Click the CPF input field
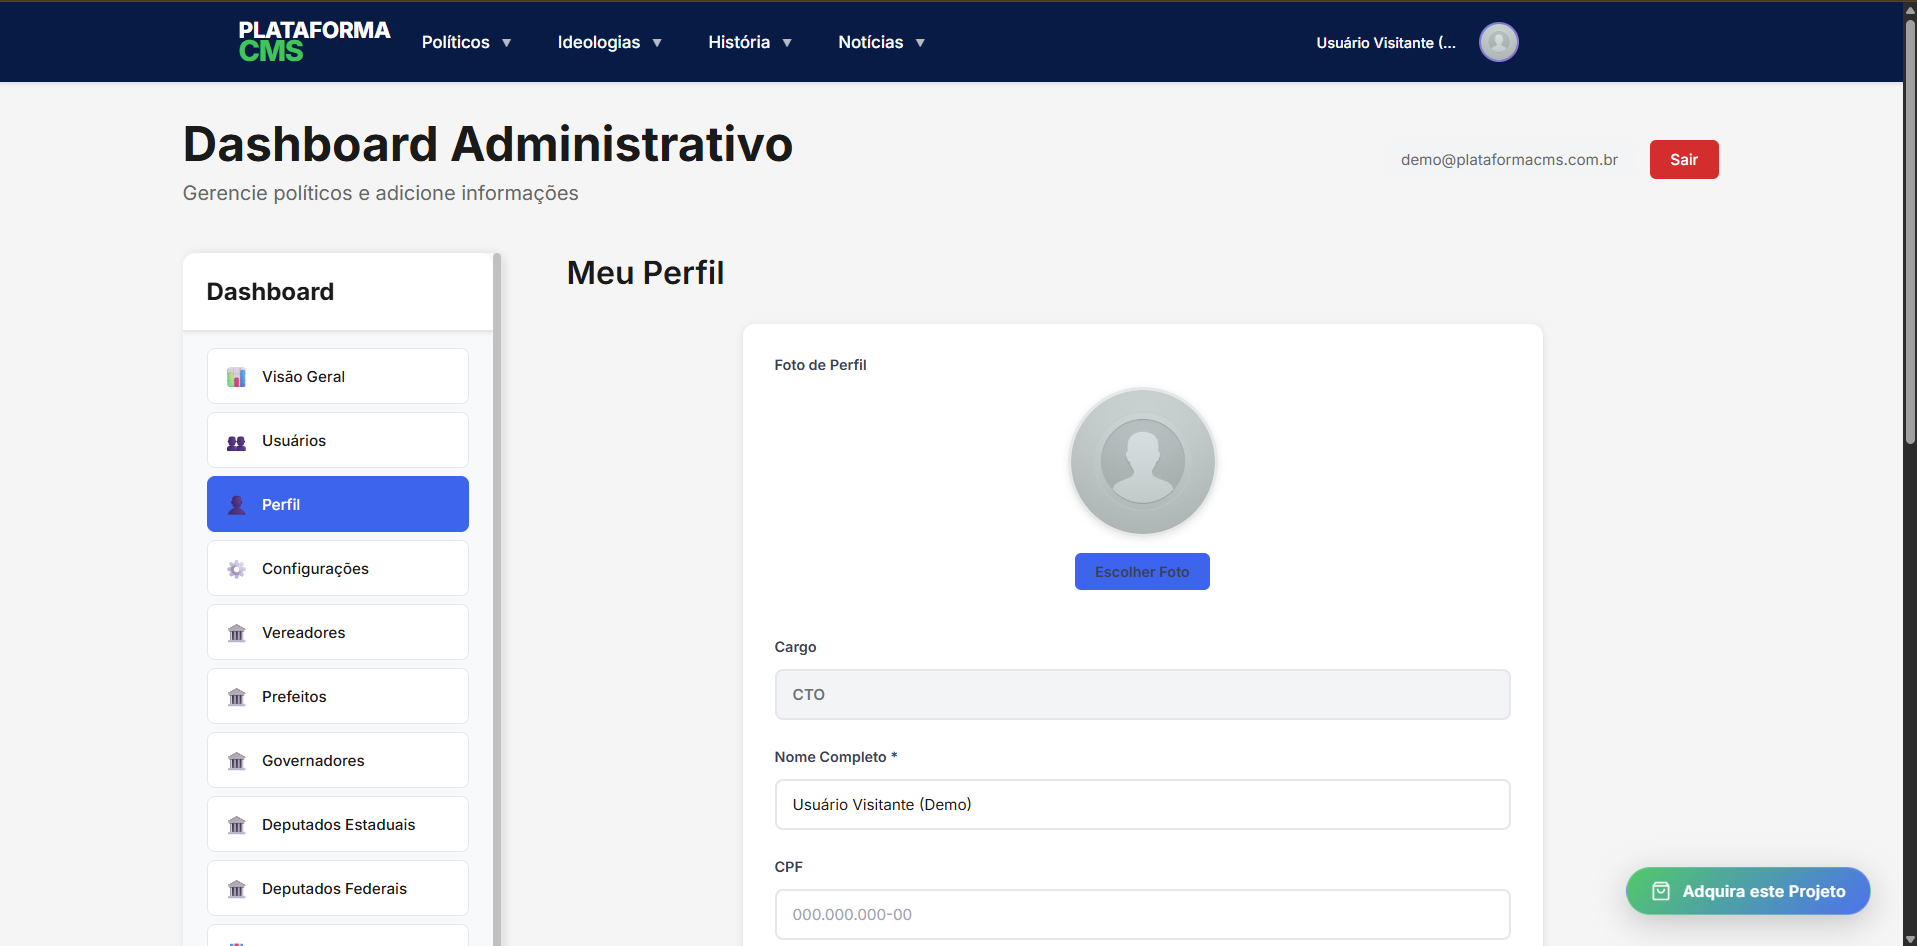This screenshot has width=1917, height=946. pyautogui.click(x=1142, y=915)
